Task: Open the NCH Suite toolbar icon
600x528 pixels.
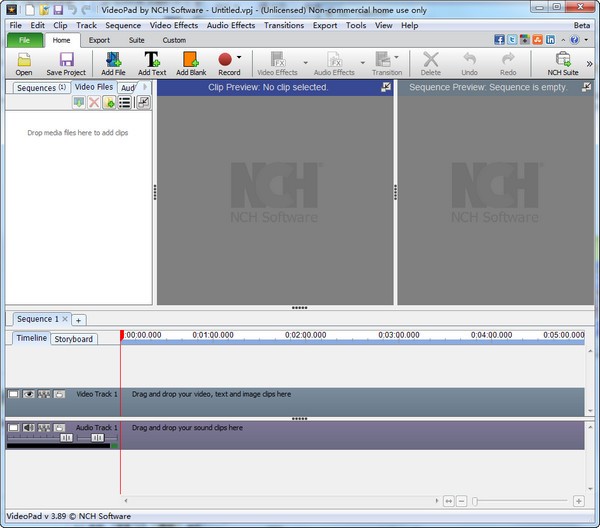Action: tap(563, 62)
